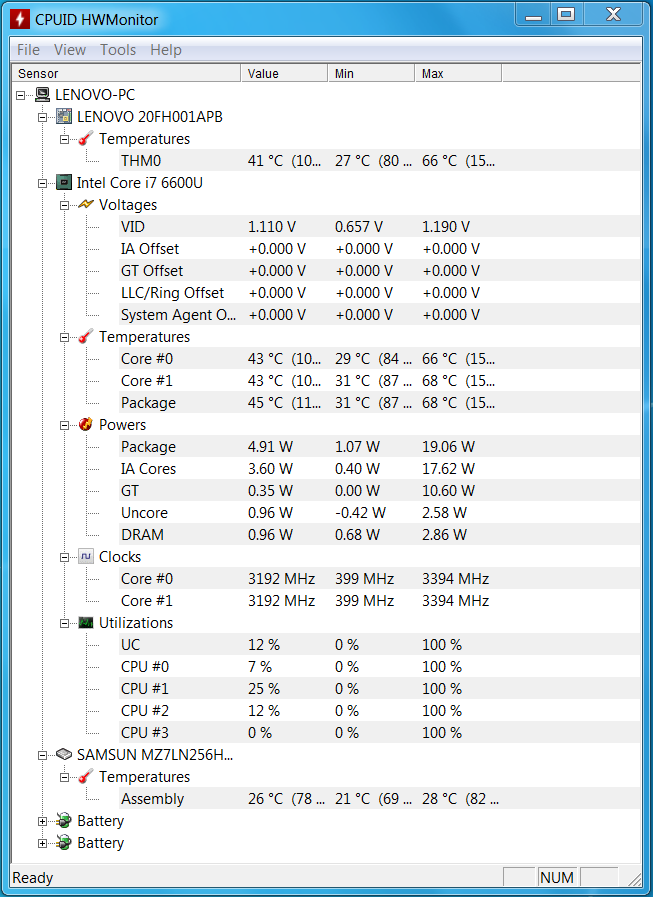Click the SAMSUN MZ7LN256H drive icon
This screenshot has width=653, height=897.
(64, 755)
